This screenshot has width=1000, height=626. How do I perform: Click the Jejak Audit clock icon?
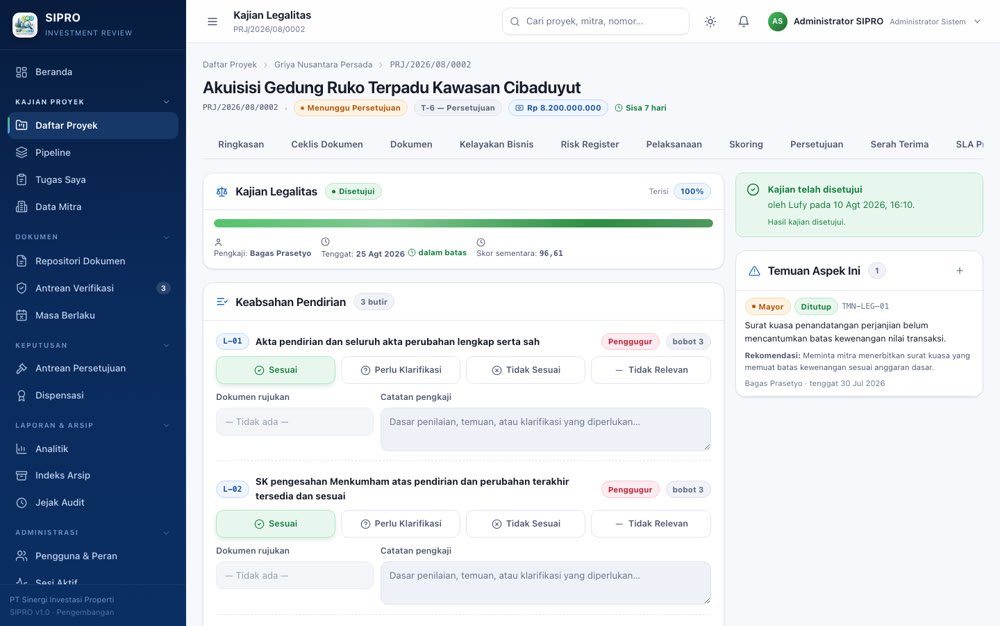[x=22, y=502]
